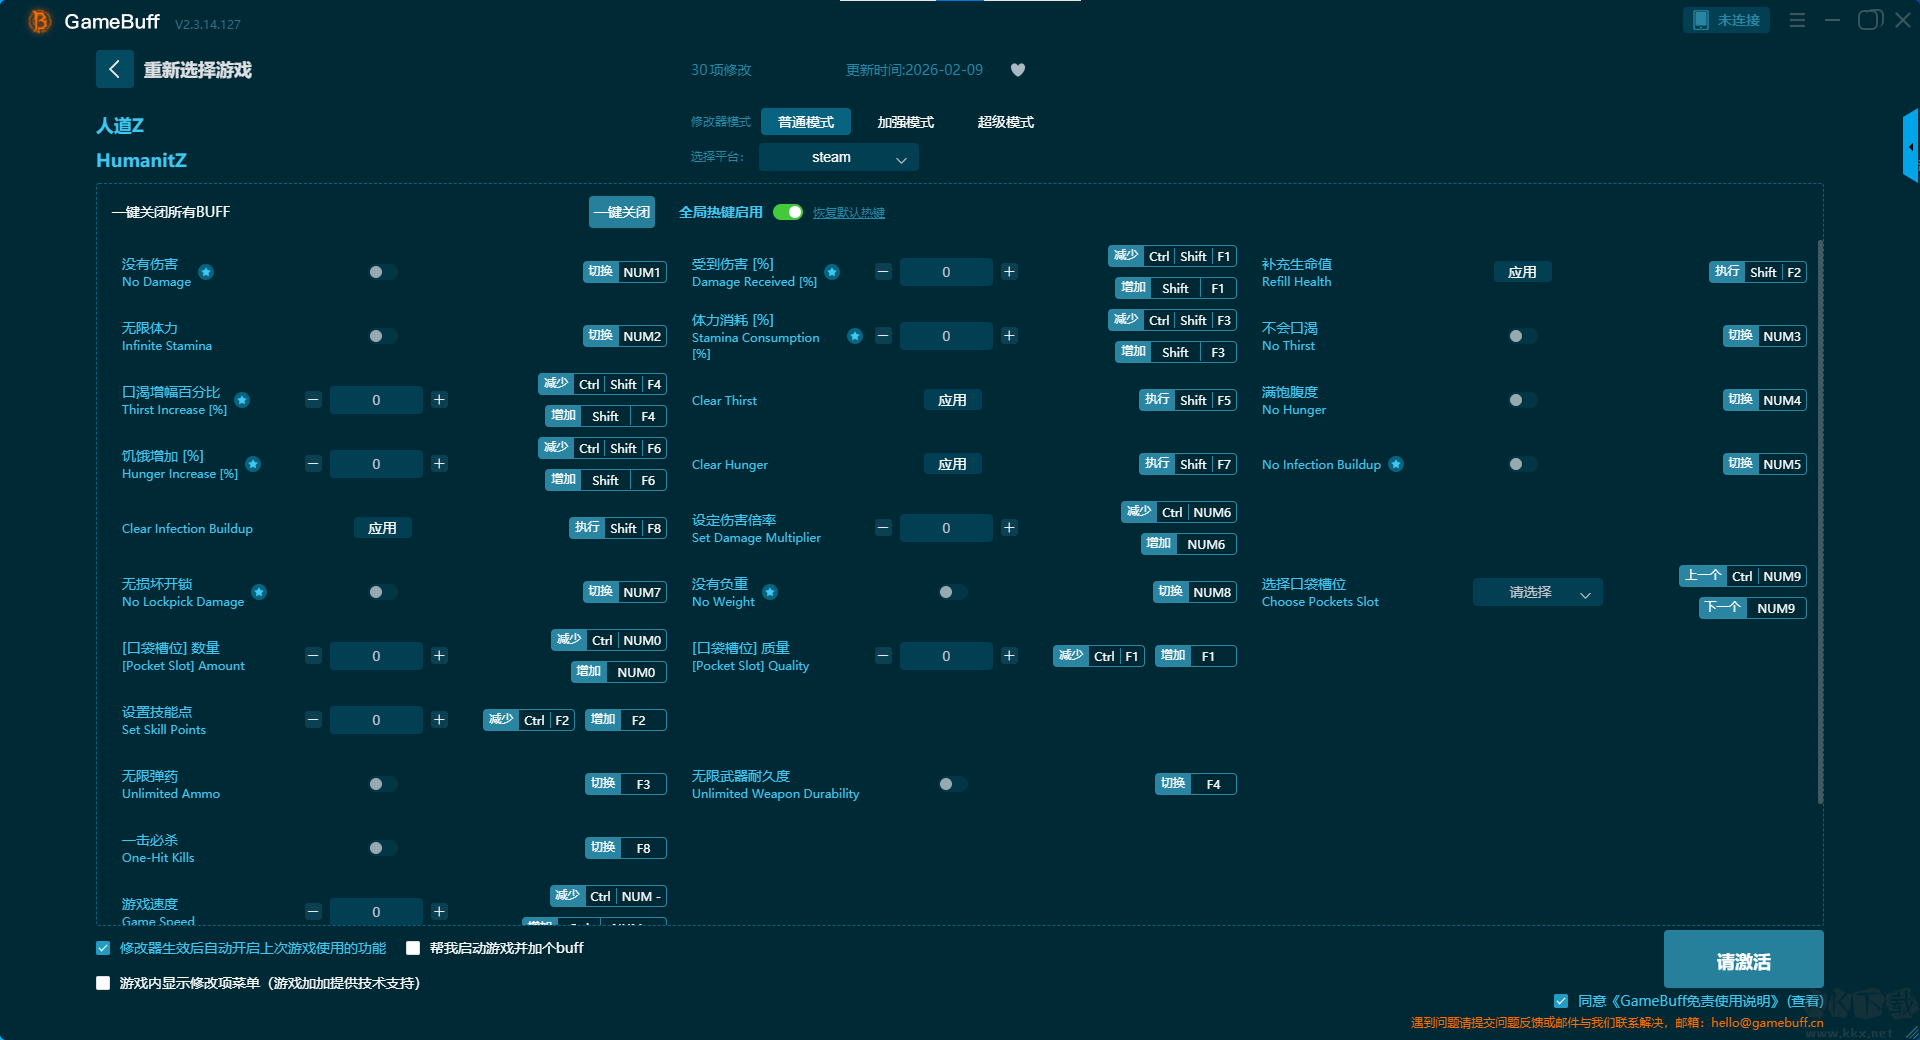
Task: Click the Set Skill Points value field
Action: click(376, 720)
